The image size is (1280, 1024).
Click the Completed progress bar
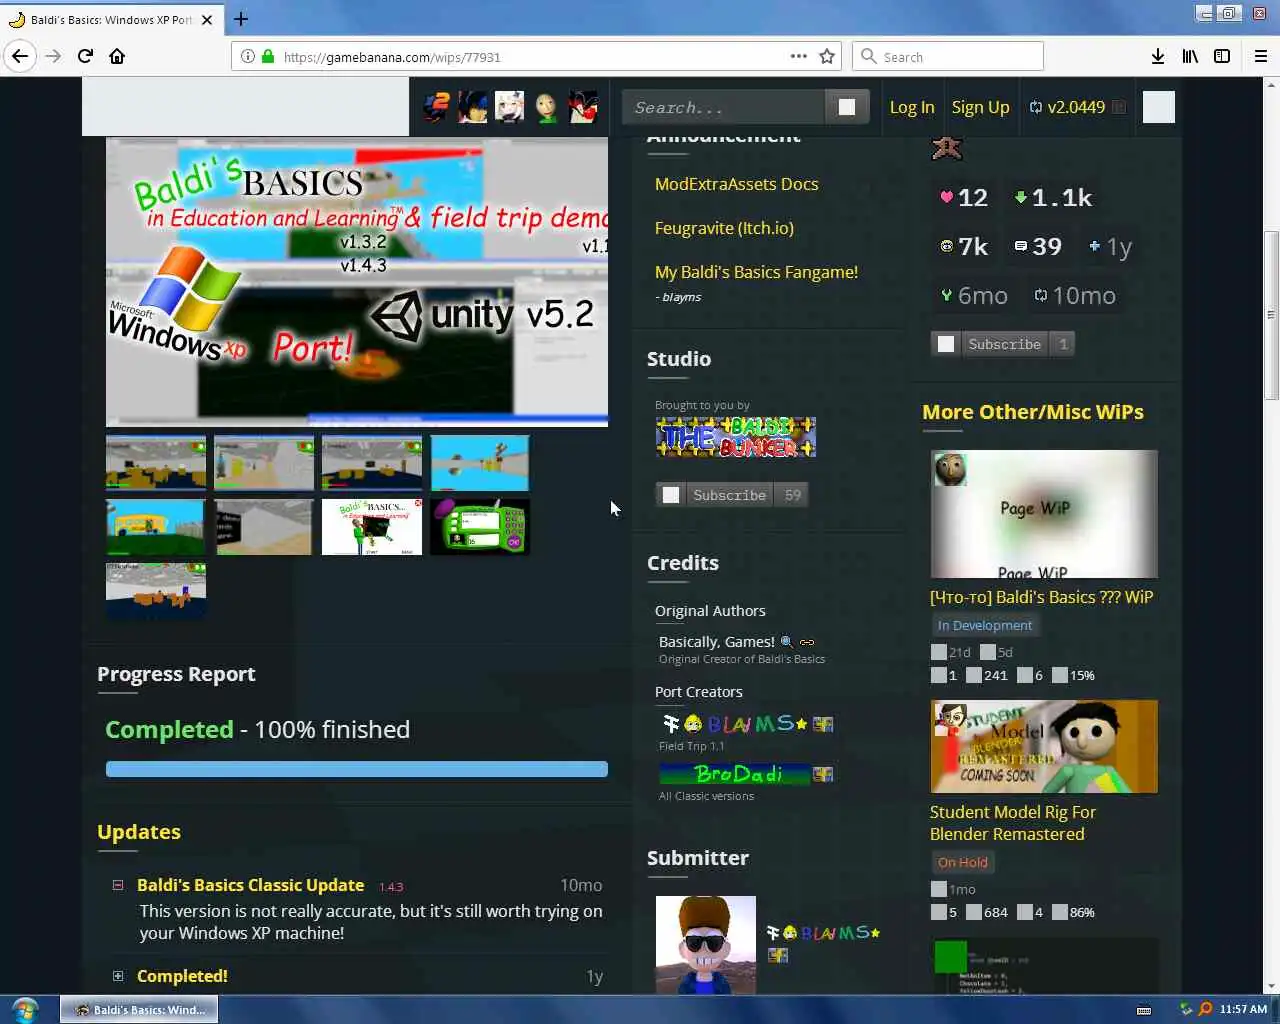click(x=357, y=769)
